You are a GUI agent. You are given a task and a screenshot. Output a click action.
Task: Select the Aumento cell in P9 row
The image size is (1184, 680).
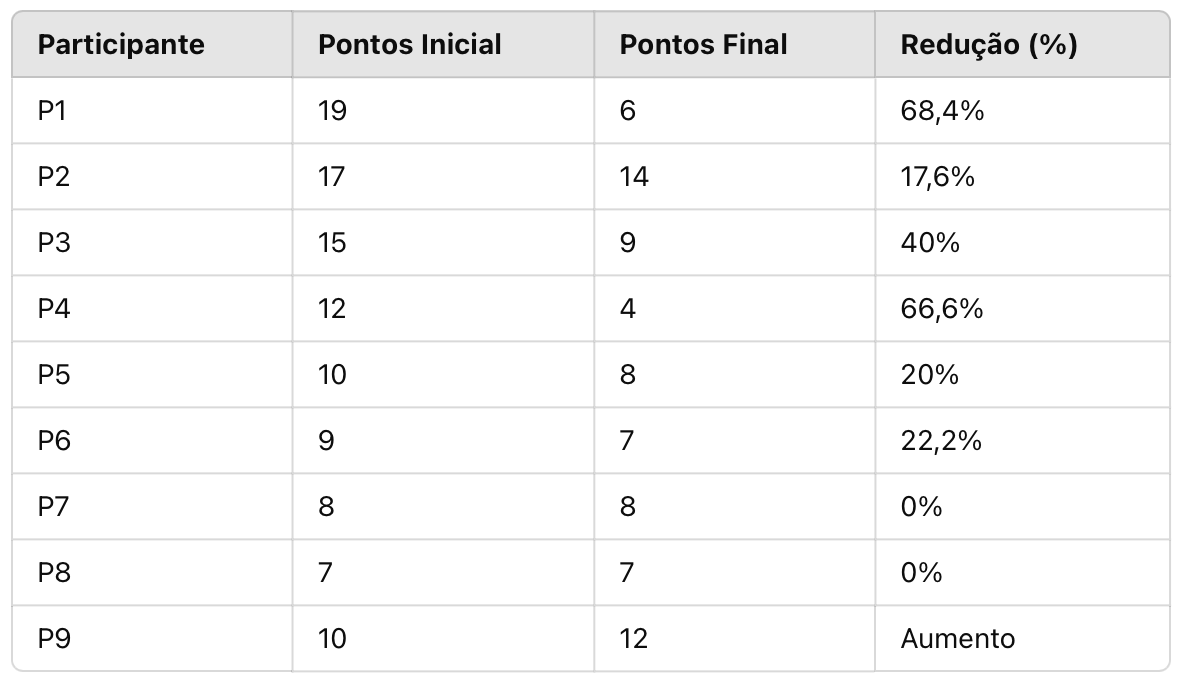1022,638
